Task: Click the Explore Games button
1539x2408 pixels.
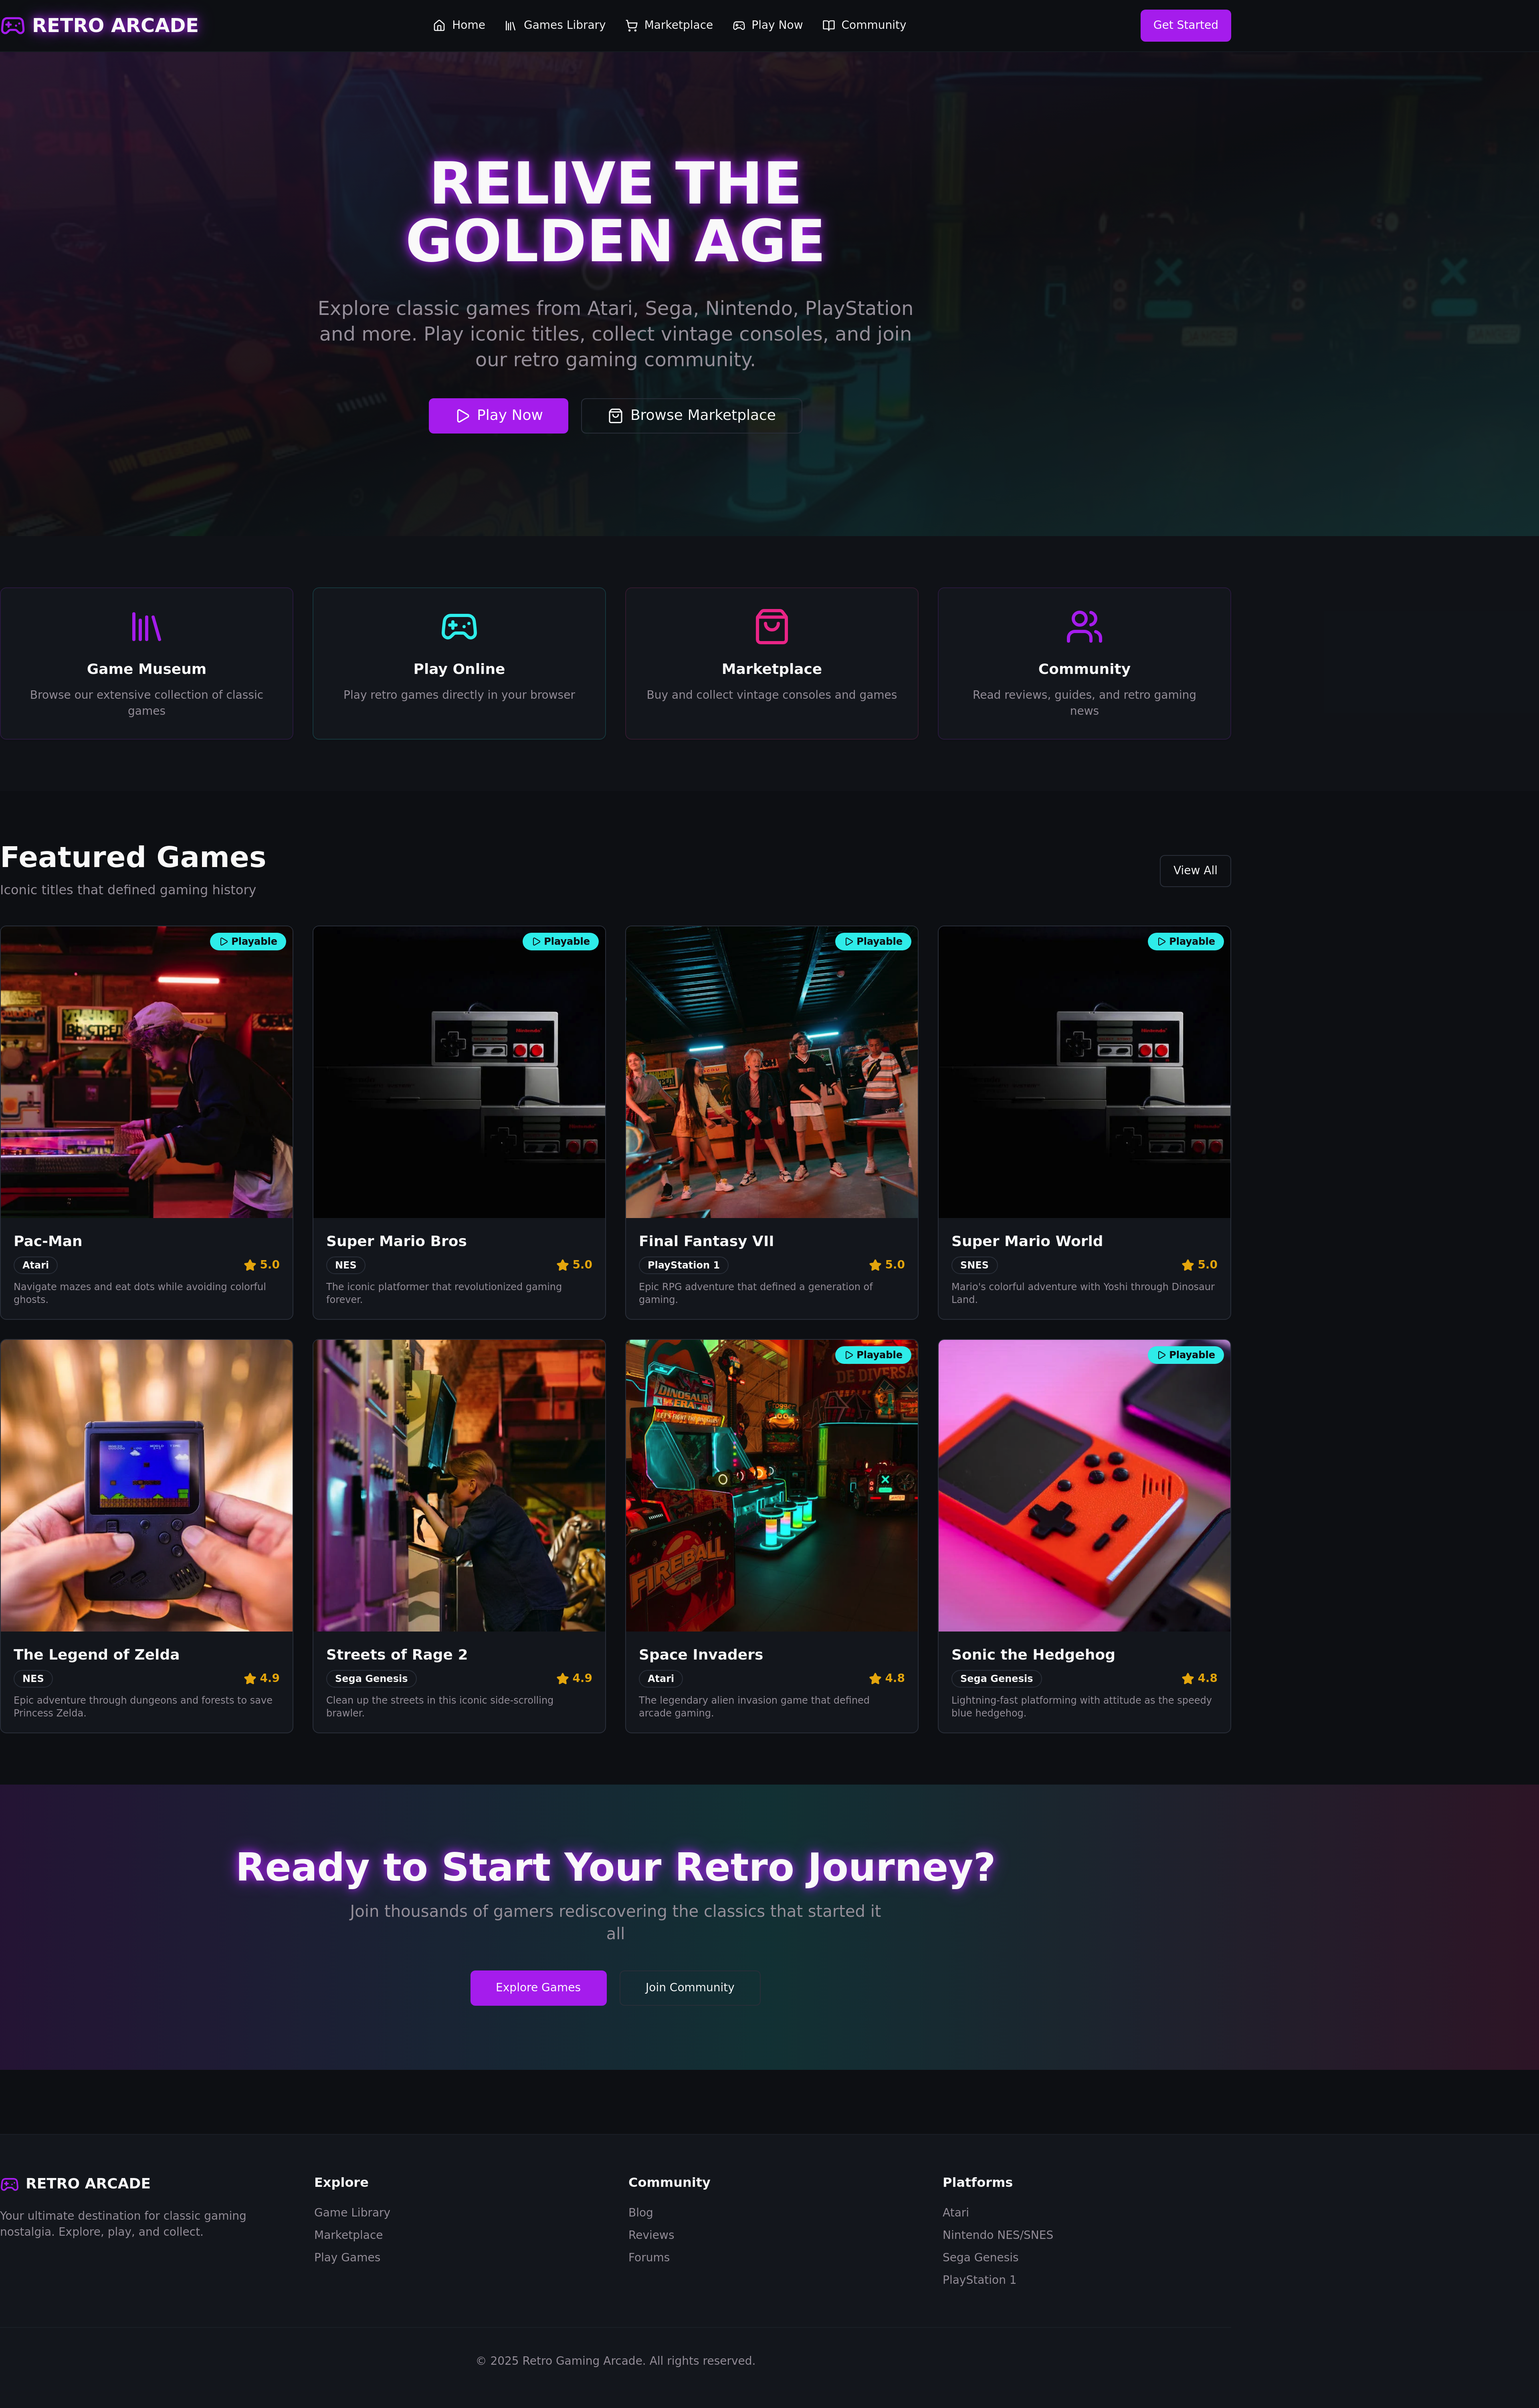Action: coord(538,1987)
